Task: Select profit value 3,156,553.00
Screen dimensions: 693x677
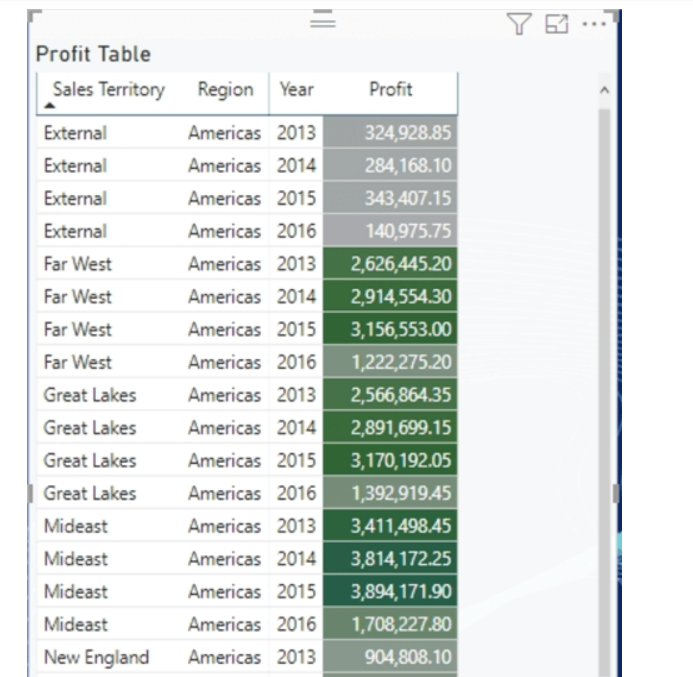Action: 401,329
